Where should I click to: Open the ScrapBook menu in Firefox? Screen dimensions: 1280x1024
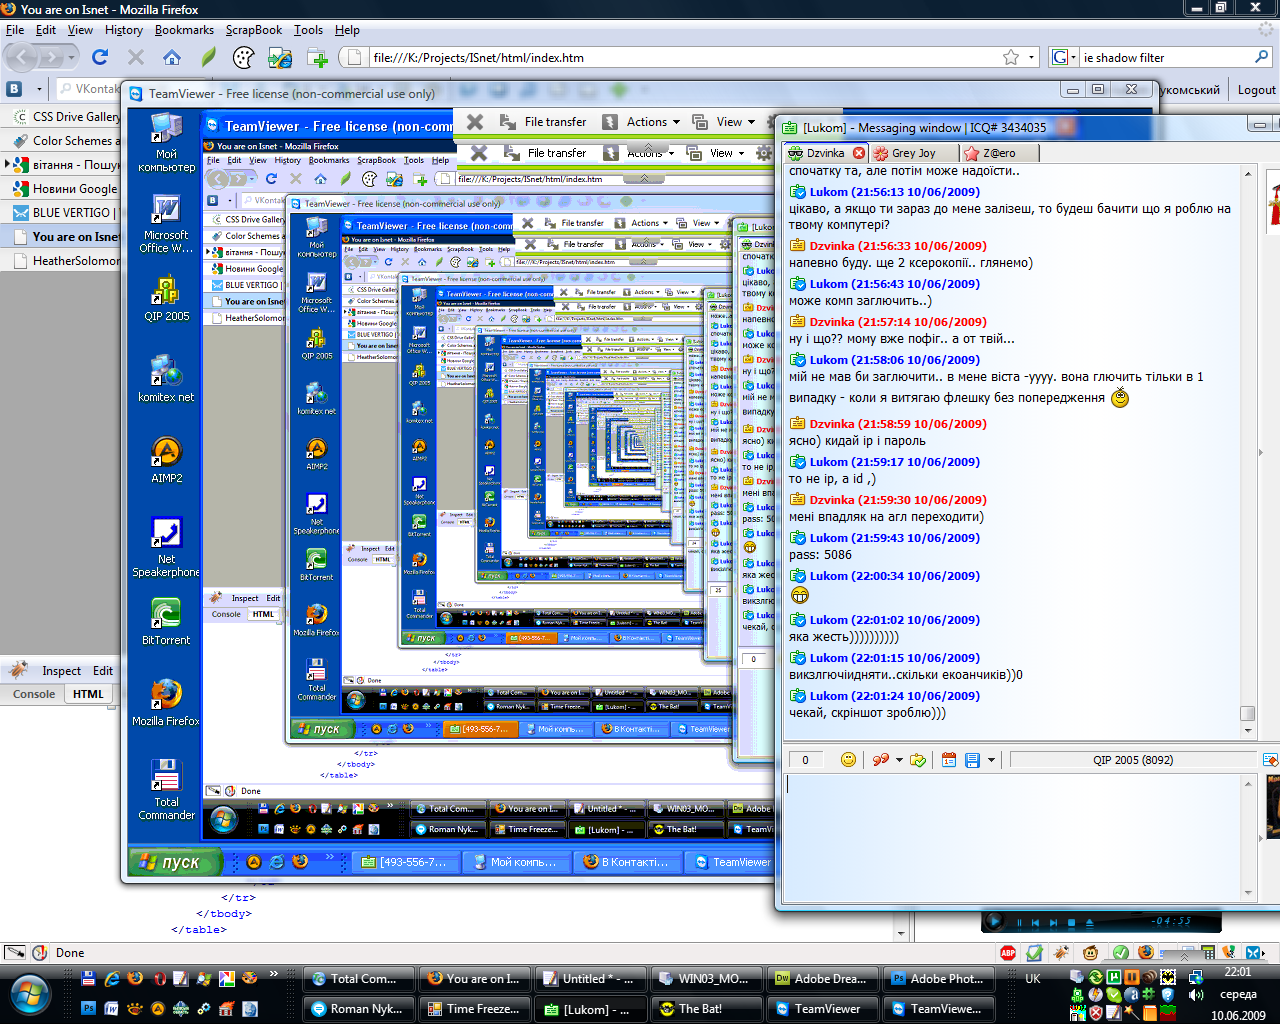pyautogui.click(x=253, y=30)
